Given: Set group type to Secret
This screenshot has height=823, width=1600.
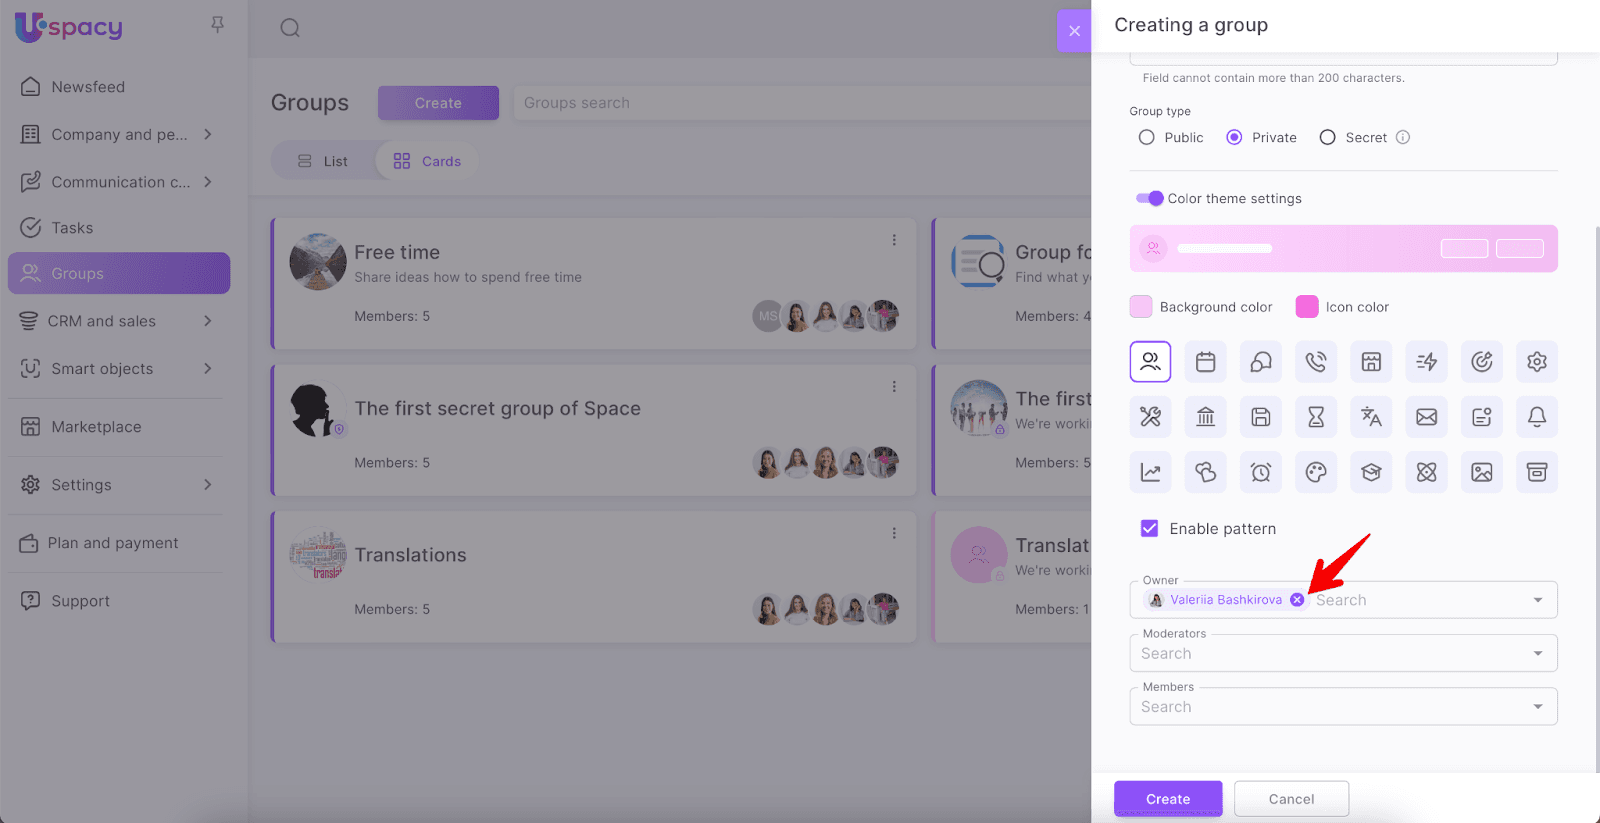Looking at the screenshot, I should click(1327, 137).
